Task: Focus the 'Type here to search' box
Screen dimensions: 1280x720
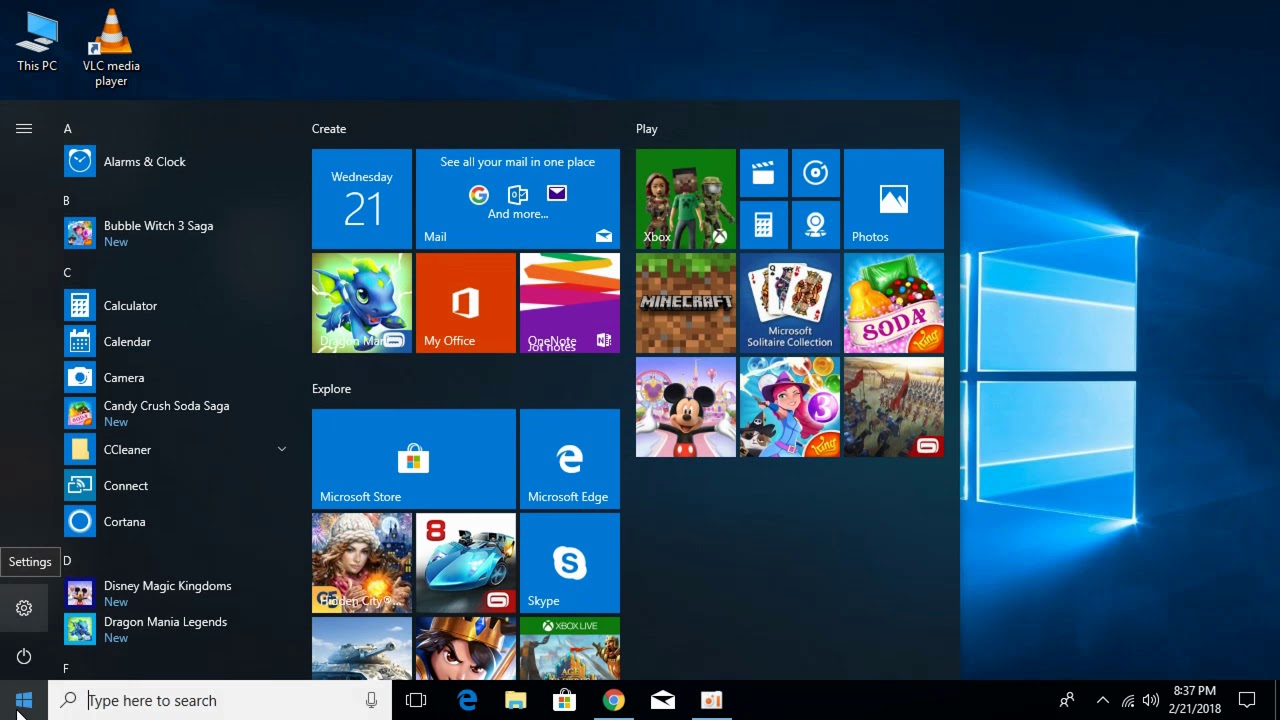Action: [220, 700]
